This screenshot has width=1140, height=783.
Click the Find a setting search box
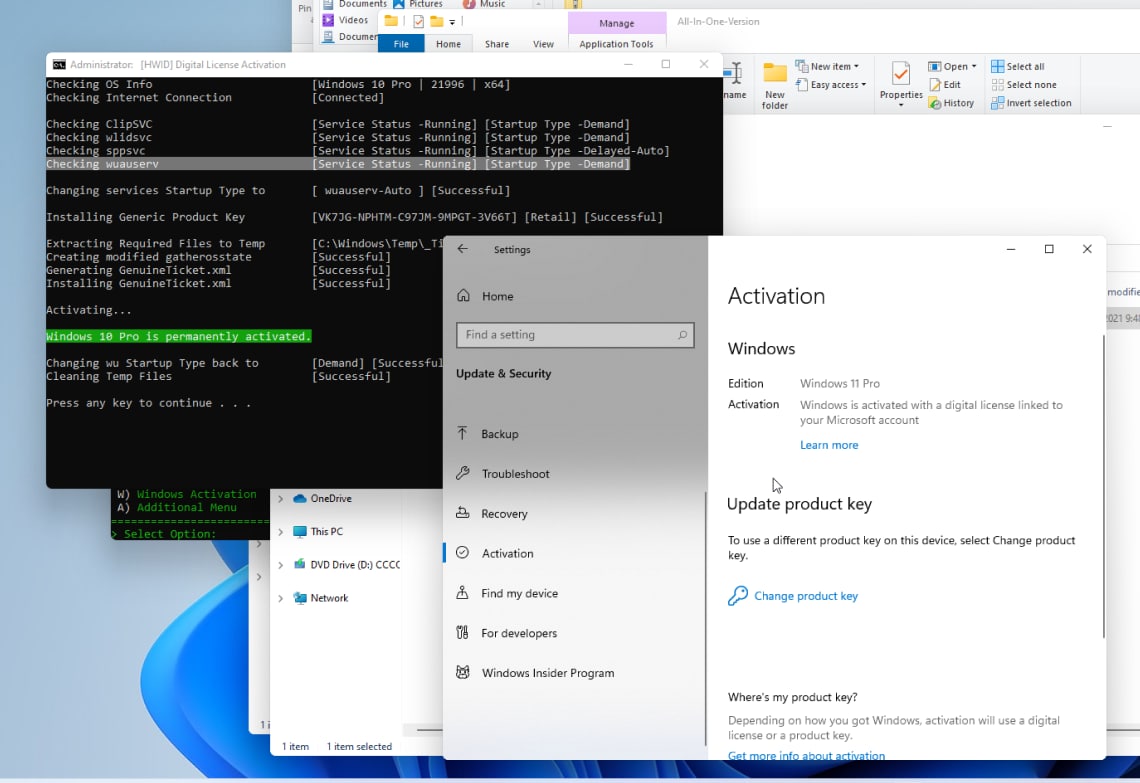click(x=575, y=335)
